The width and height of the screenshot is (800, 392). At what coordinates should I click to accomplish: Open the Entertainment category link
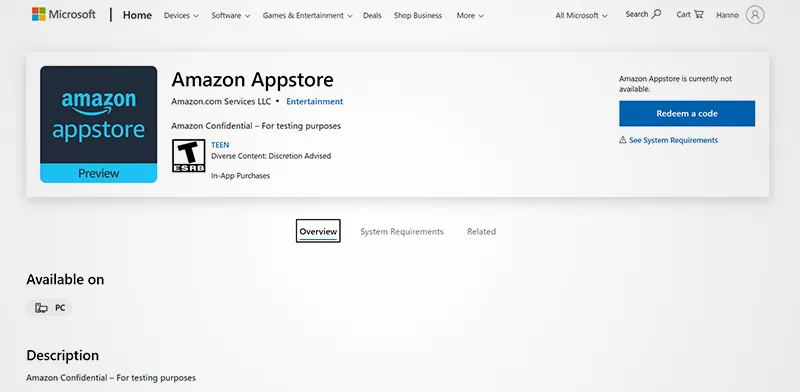click(314, 101)
